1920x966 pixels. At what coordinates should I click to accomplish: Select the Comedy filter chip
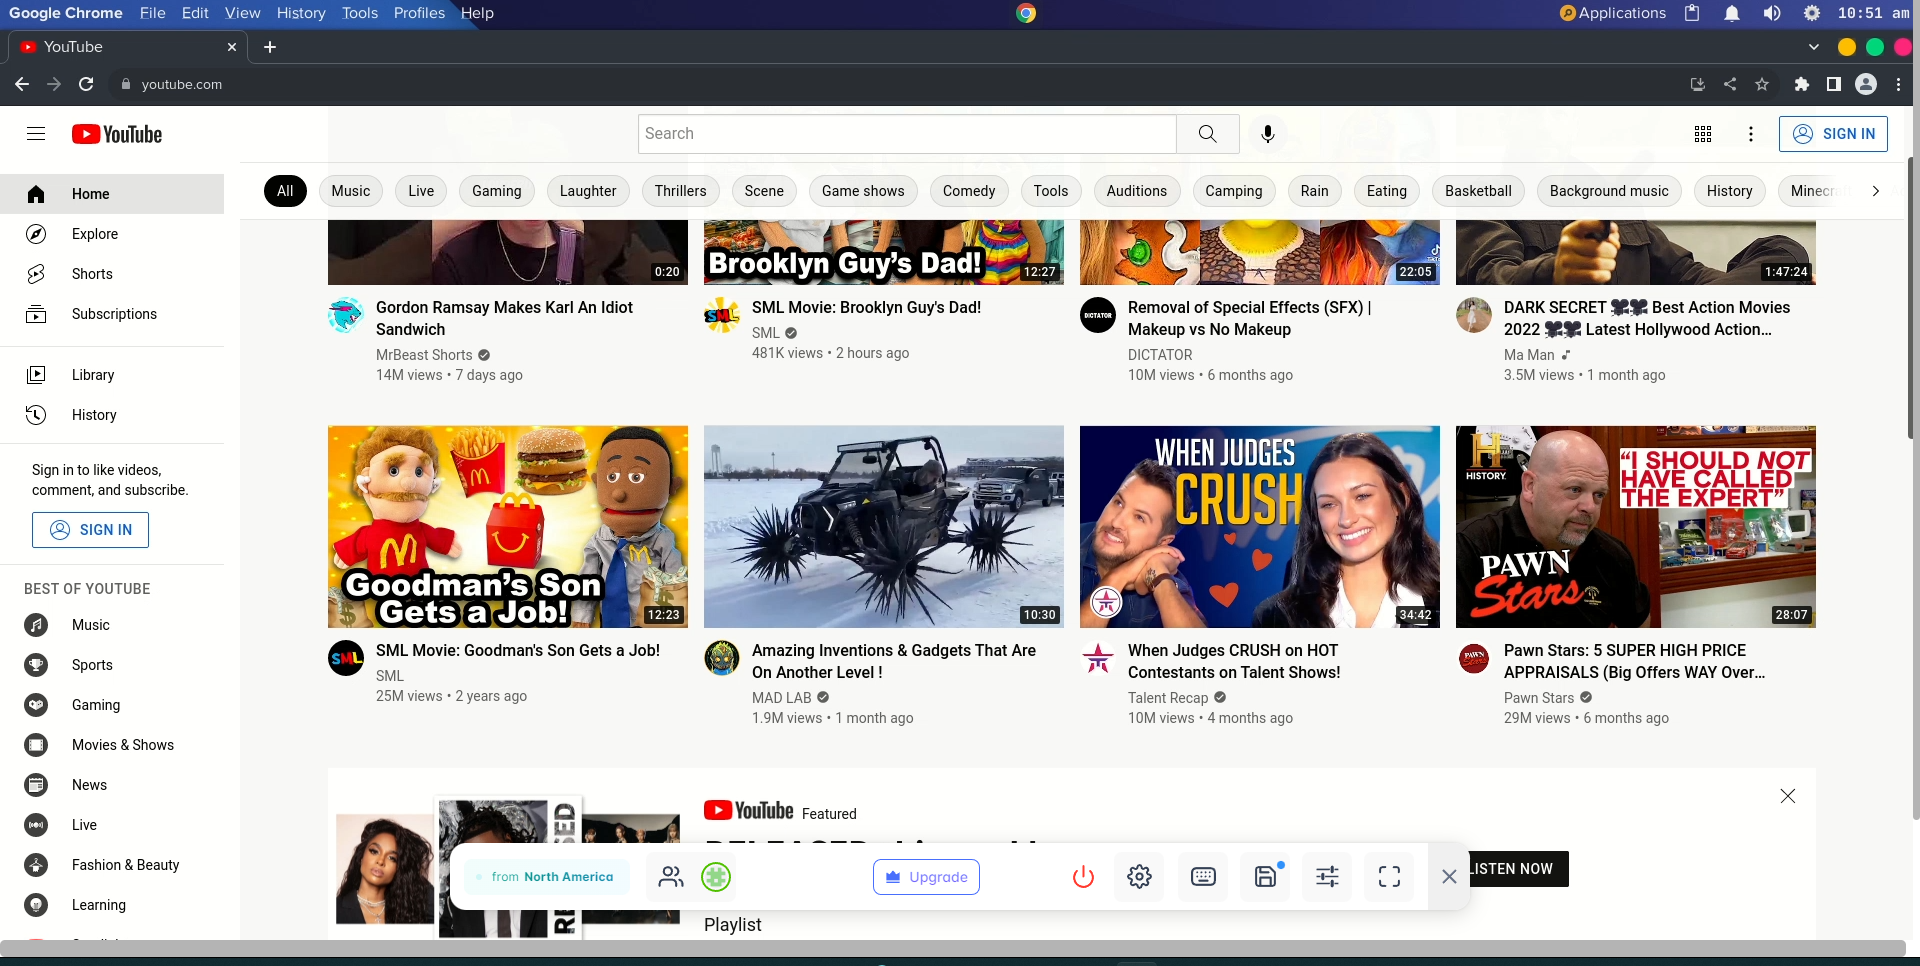[x=969, y=191]
